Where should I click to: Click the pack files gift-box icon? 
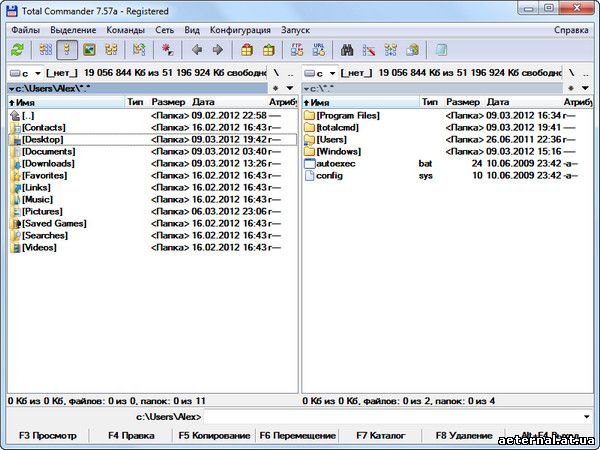(x=247, y=50)
